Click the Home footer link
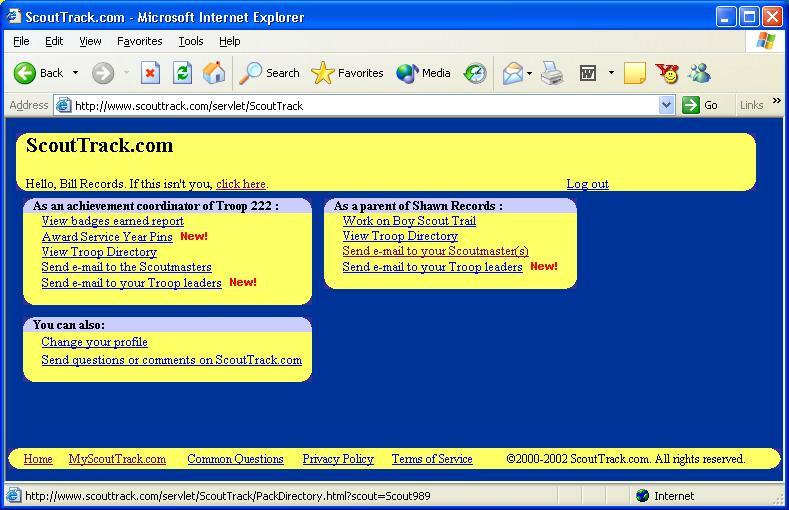This screenshot has height=510, width=789. [x=38, y=459]
